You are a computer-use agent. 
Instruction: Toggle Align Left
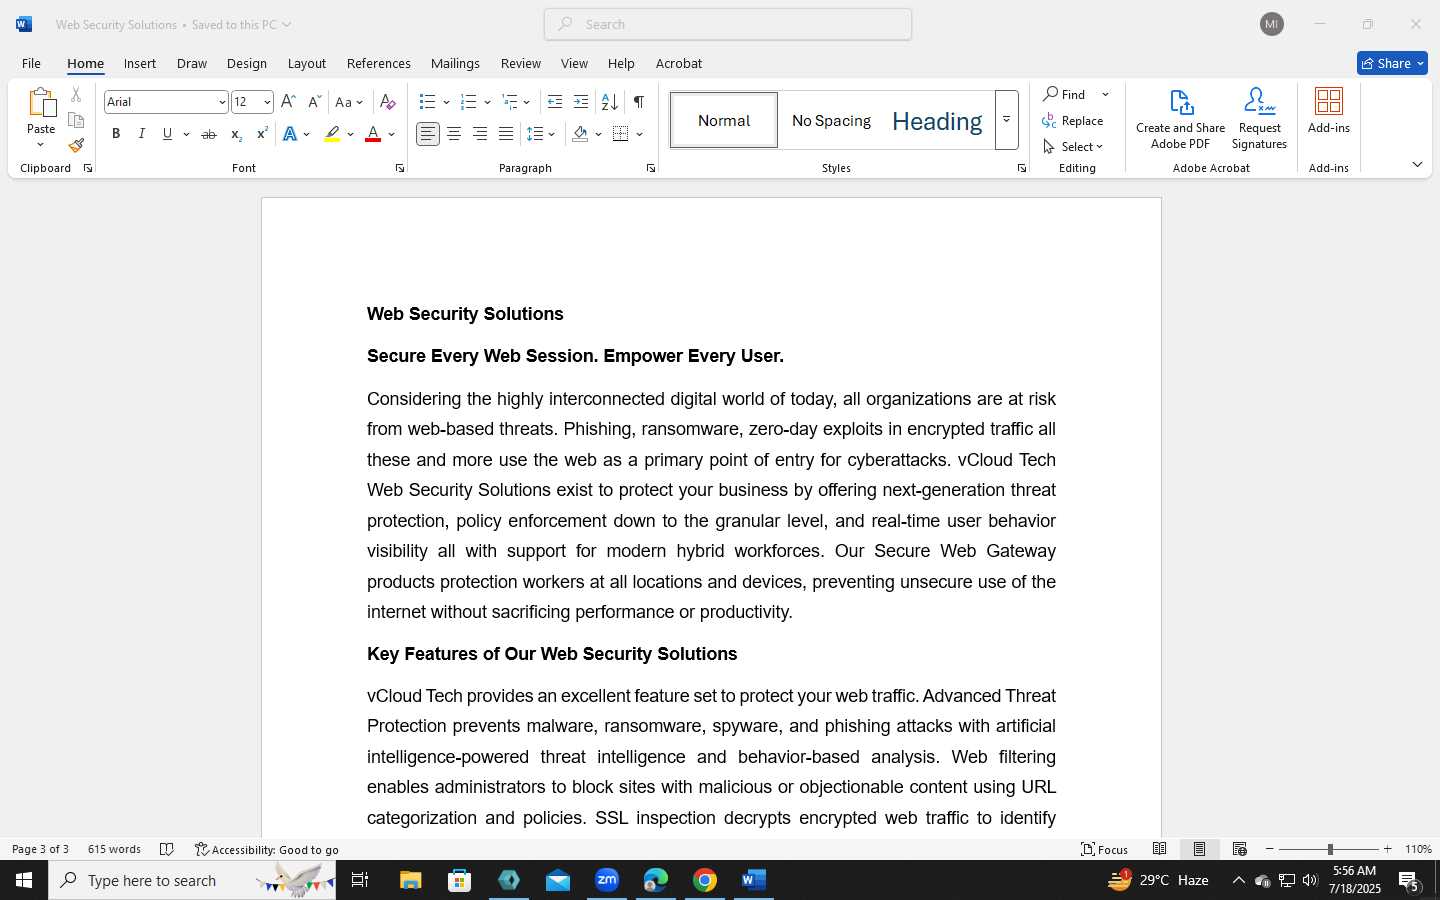point(428,134)
